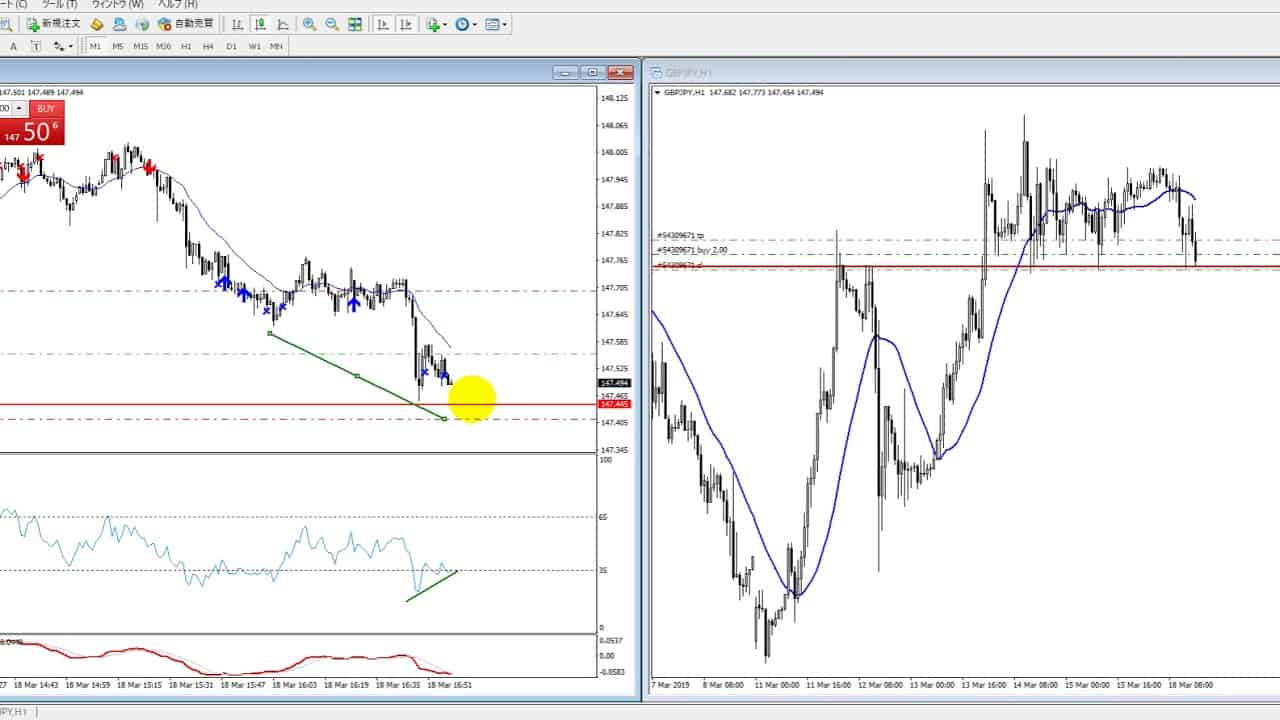Select the H4 timeframe button
Screen dimensions: 1280x720
click(208, 46)
